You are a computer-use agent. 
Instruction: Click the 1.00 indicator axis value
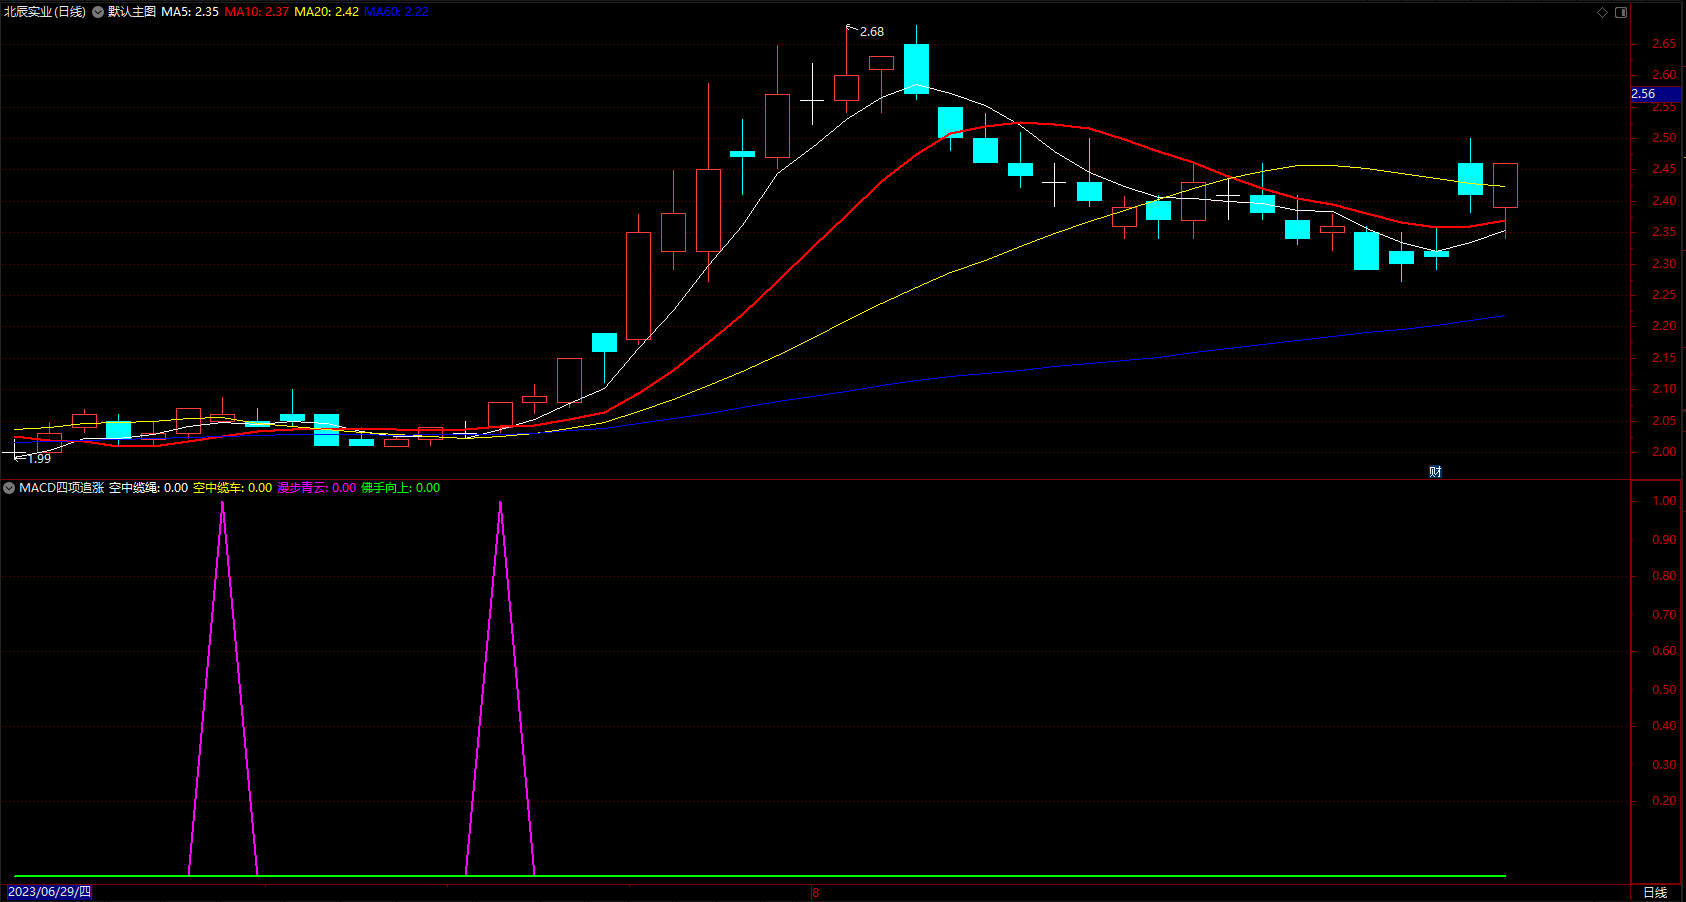click(x=1664, y=501)
